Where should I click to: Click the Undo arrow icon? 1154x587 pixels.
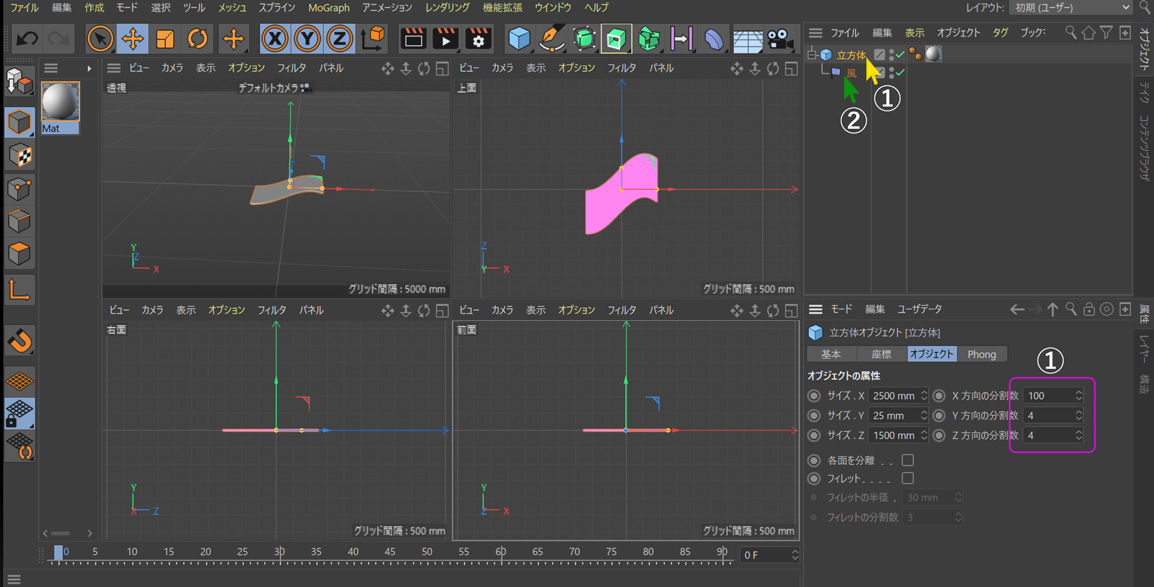coord(27,39)
